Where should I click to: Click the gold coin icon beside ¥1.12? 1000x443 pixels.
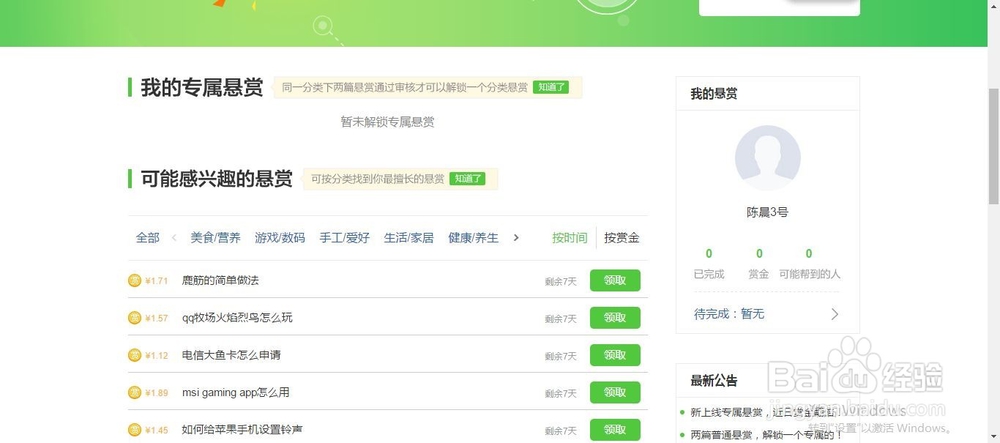click(x=135, y=355)
